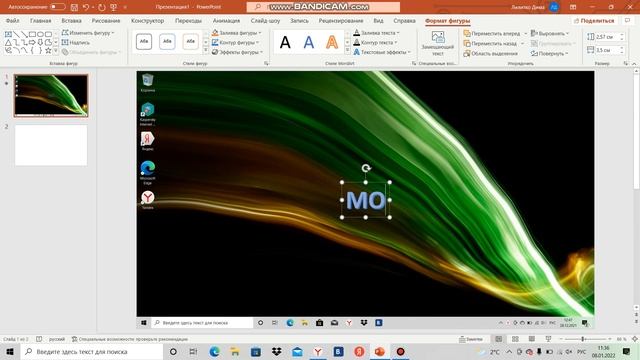Open the comments icon next to Поделиться
Screen dimensions: 640x360
[628, 20]
